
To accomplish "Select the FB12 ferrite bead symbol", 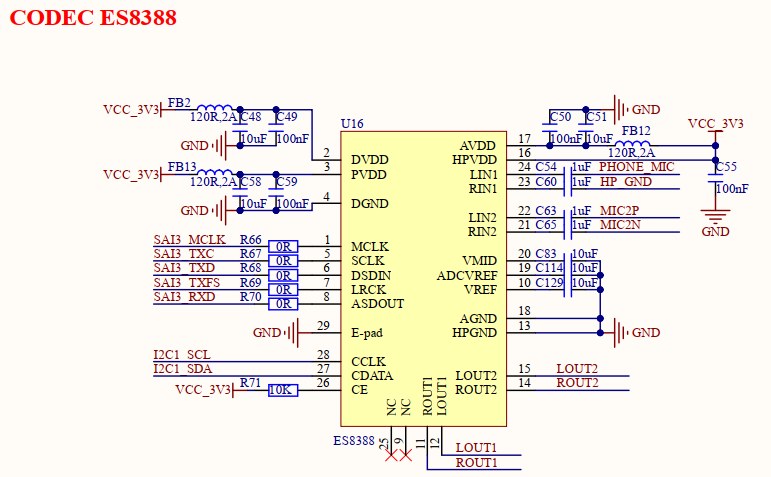I will pos(636,144).
